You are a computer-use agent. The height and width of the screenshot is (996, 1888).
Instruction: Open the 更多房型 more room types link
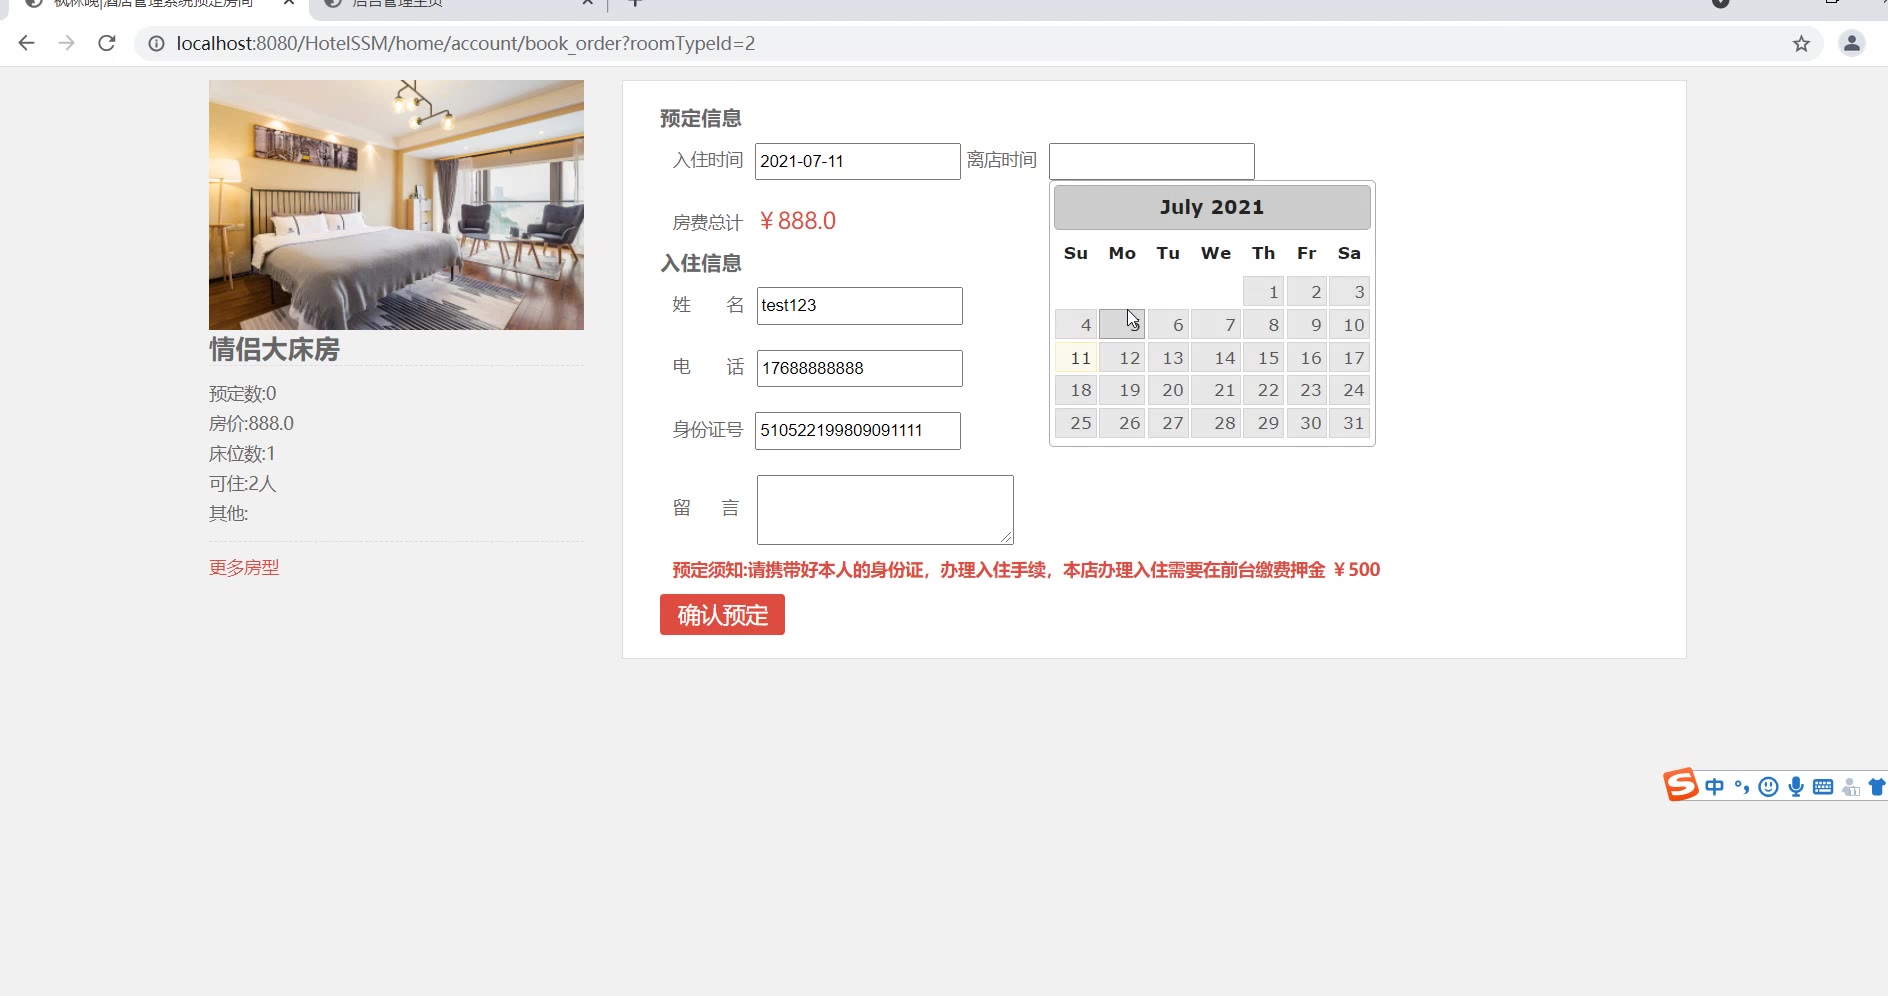(x=244, y=567)
